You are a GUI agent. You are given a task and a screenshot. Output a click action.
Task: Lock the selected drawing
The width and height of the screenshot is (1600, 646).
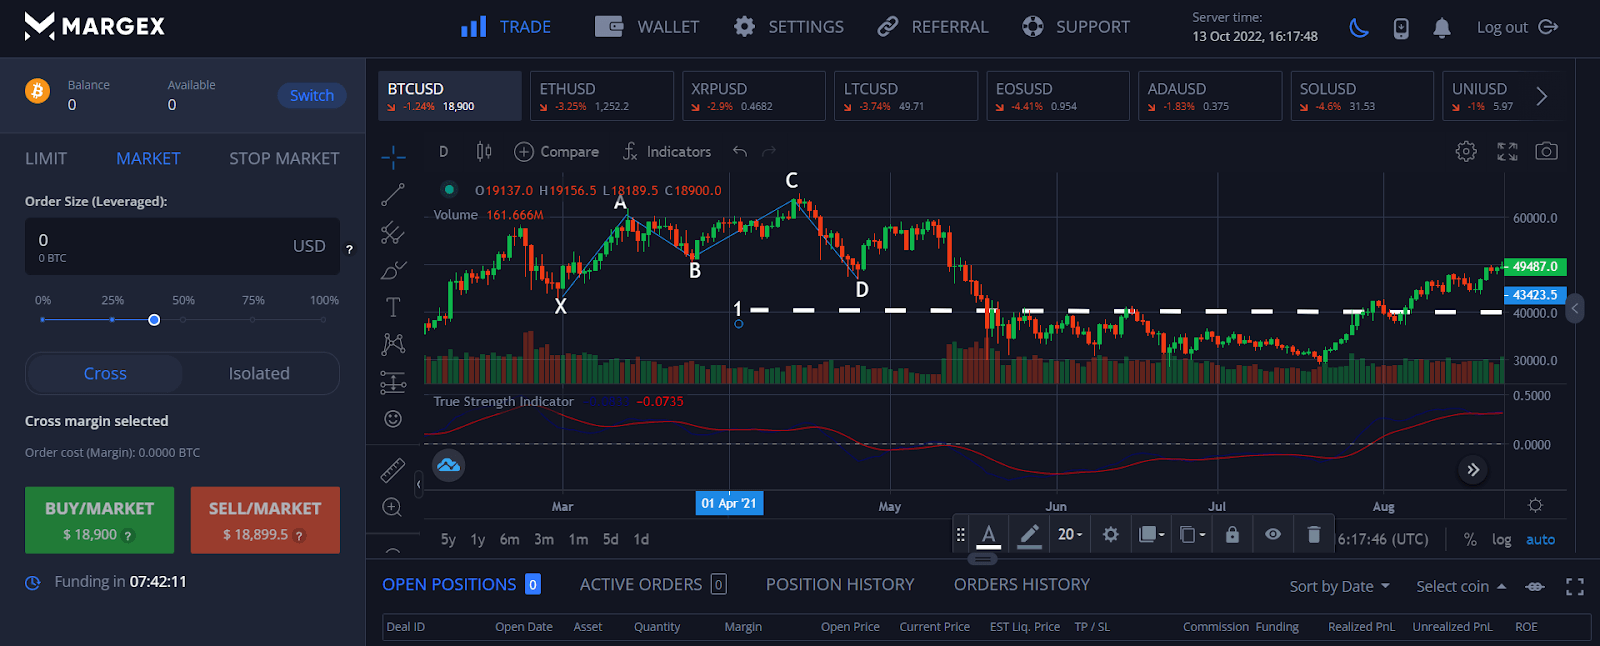point(1232,534)
